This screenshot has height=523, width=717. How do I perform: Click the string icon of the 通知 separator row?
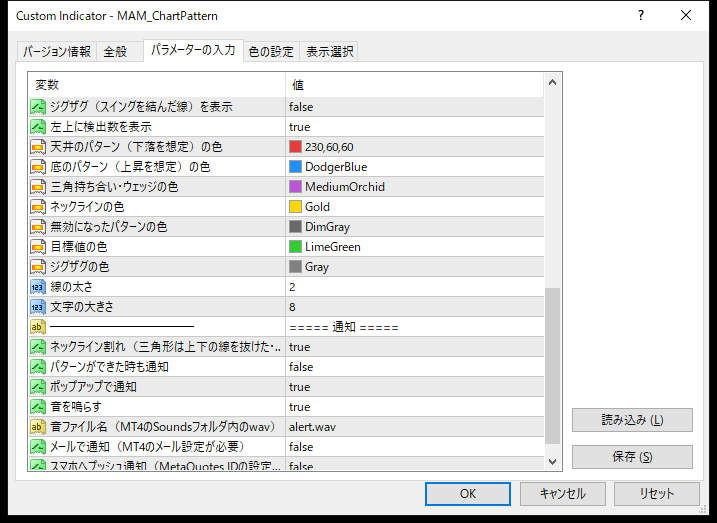[x=38, y=327]
